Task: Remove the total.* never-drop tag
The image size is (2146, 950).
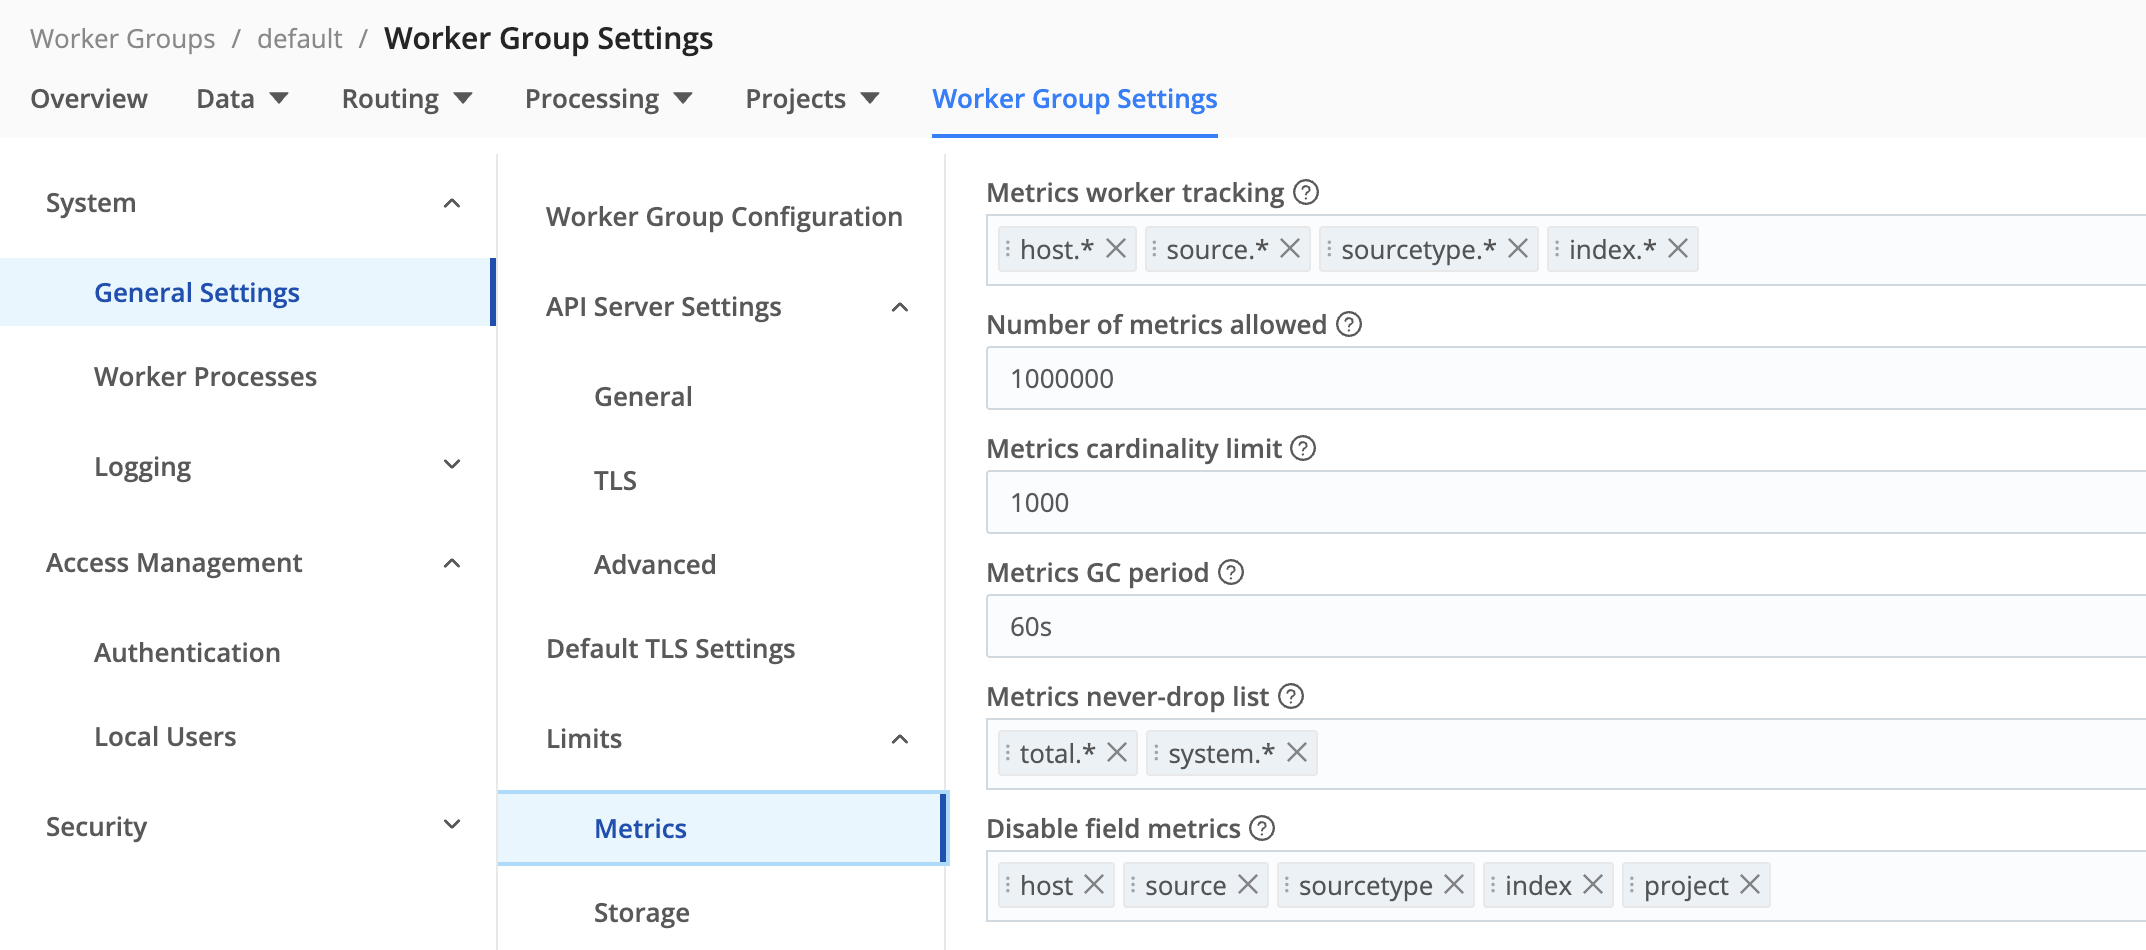Action: tap(1119, 753)
